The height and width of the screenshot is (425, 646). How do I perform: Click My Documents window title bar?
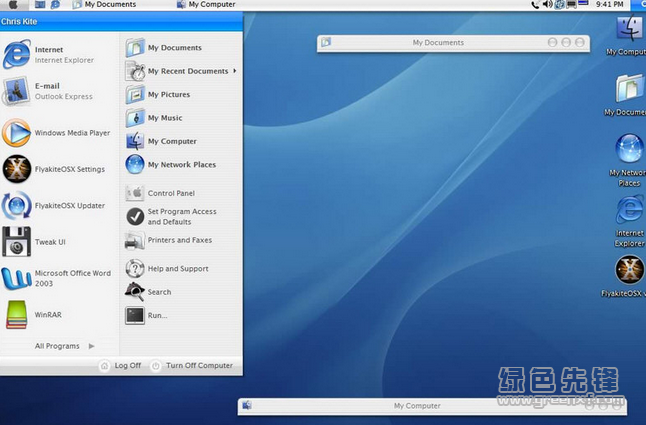coord(453,42)
